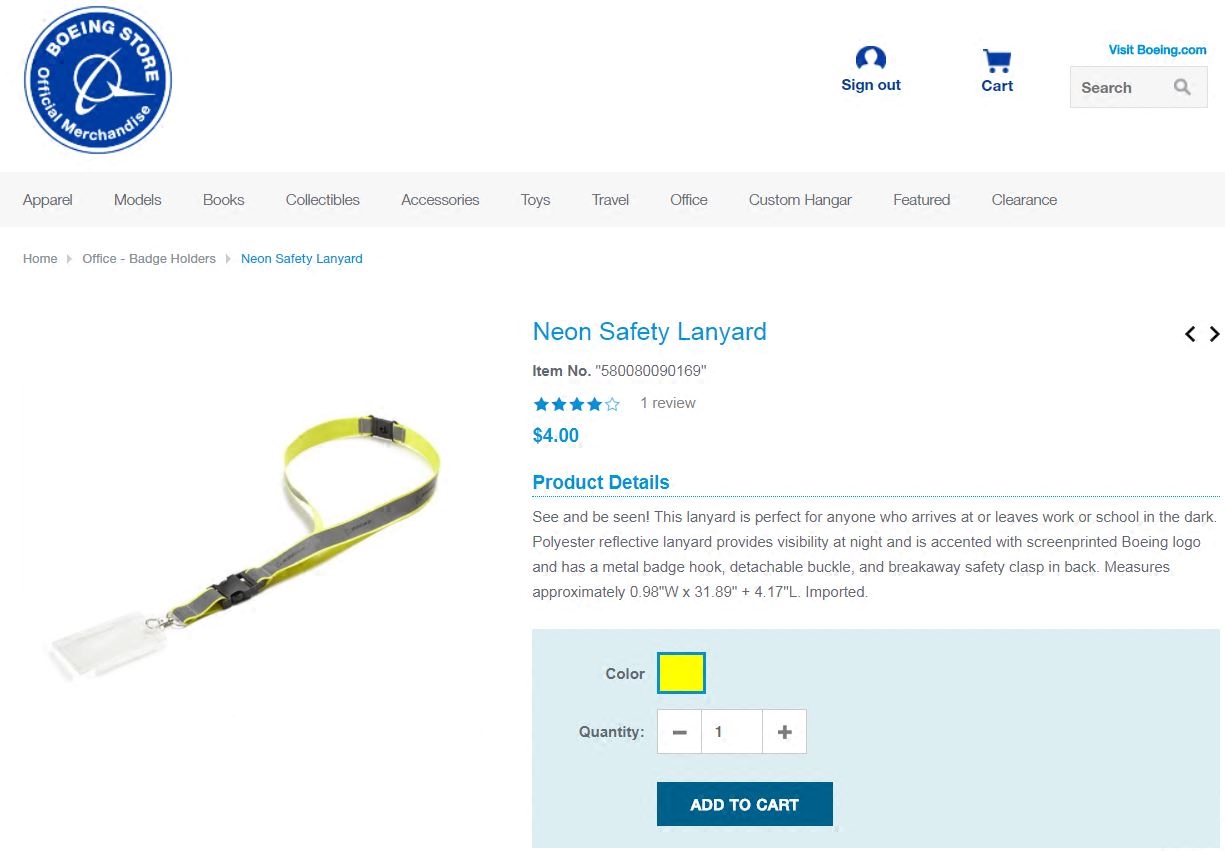Select the yellow color swatch
Image resolution: width=1225 pixels, height=851 pixels.
(x=681, y=673)
